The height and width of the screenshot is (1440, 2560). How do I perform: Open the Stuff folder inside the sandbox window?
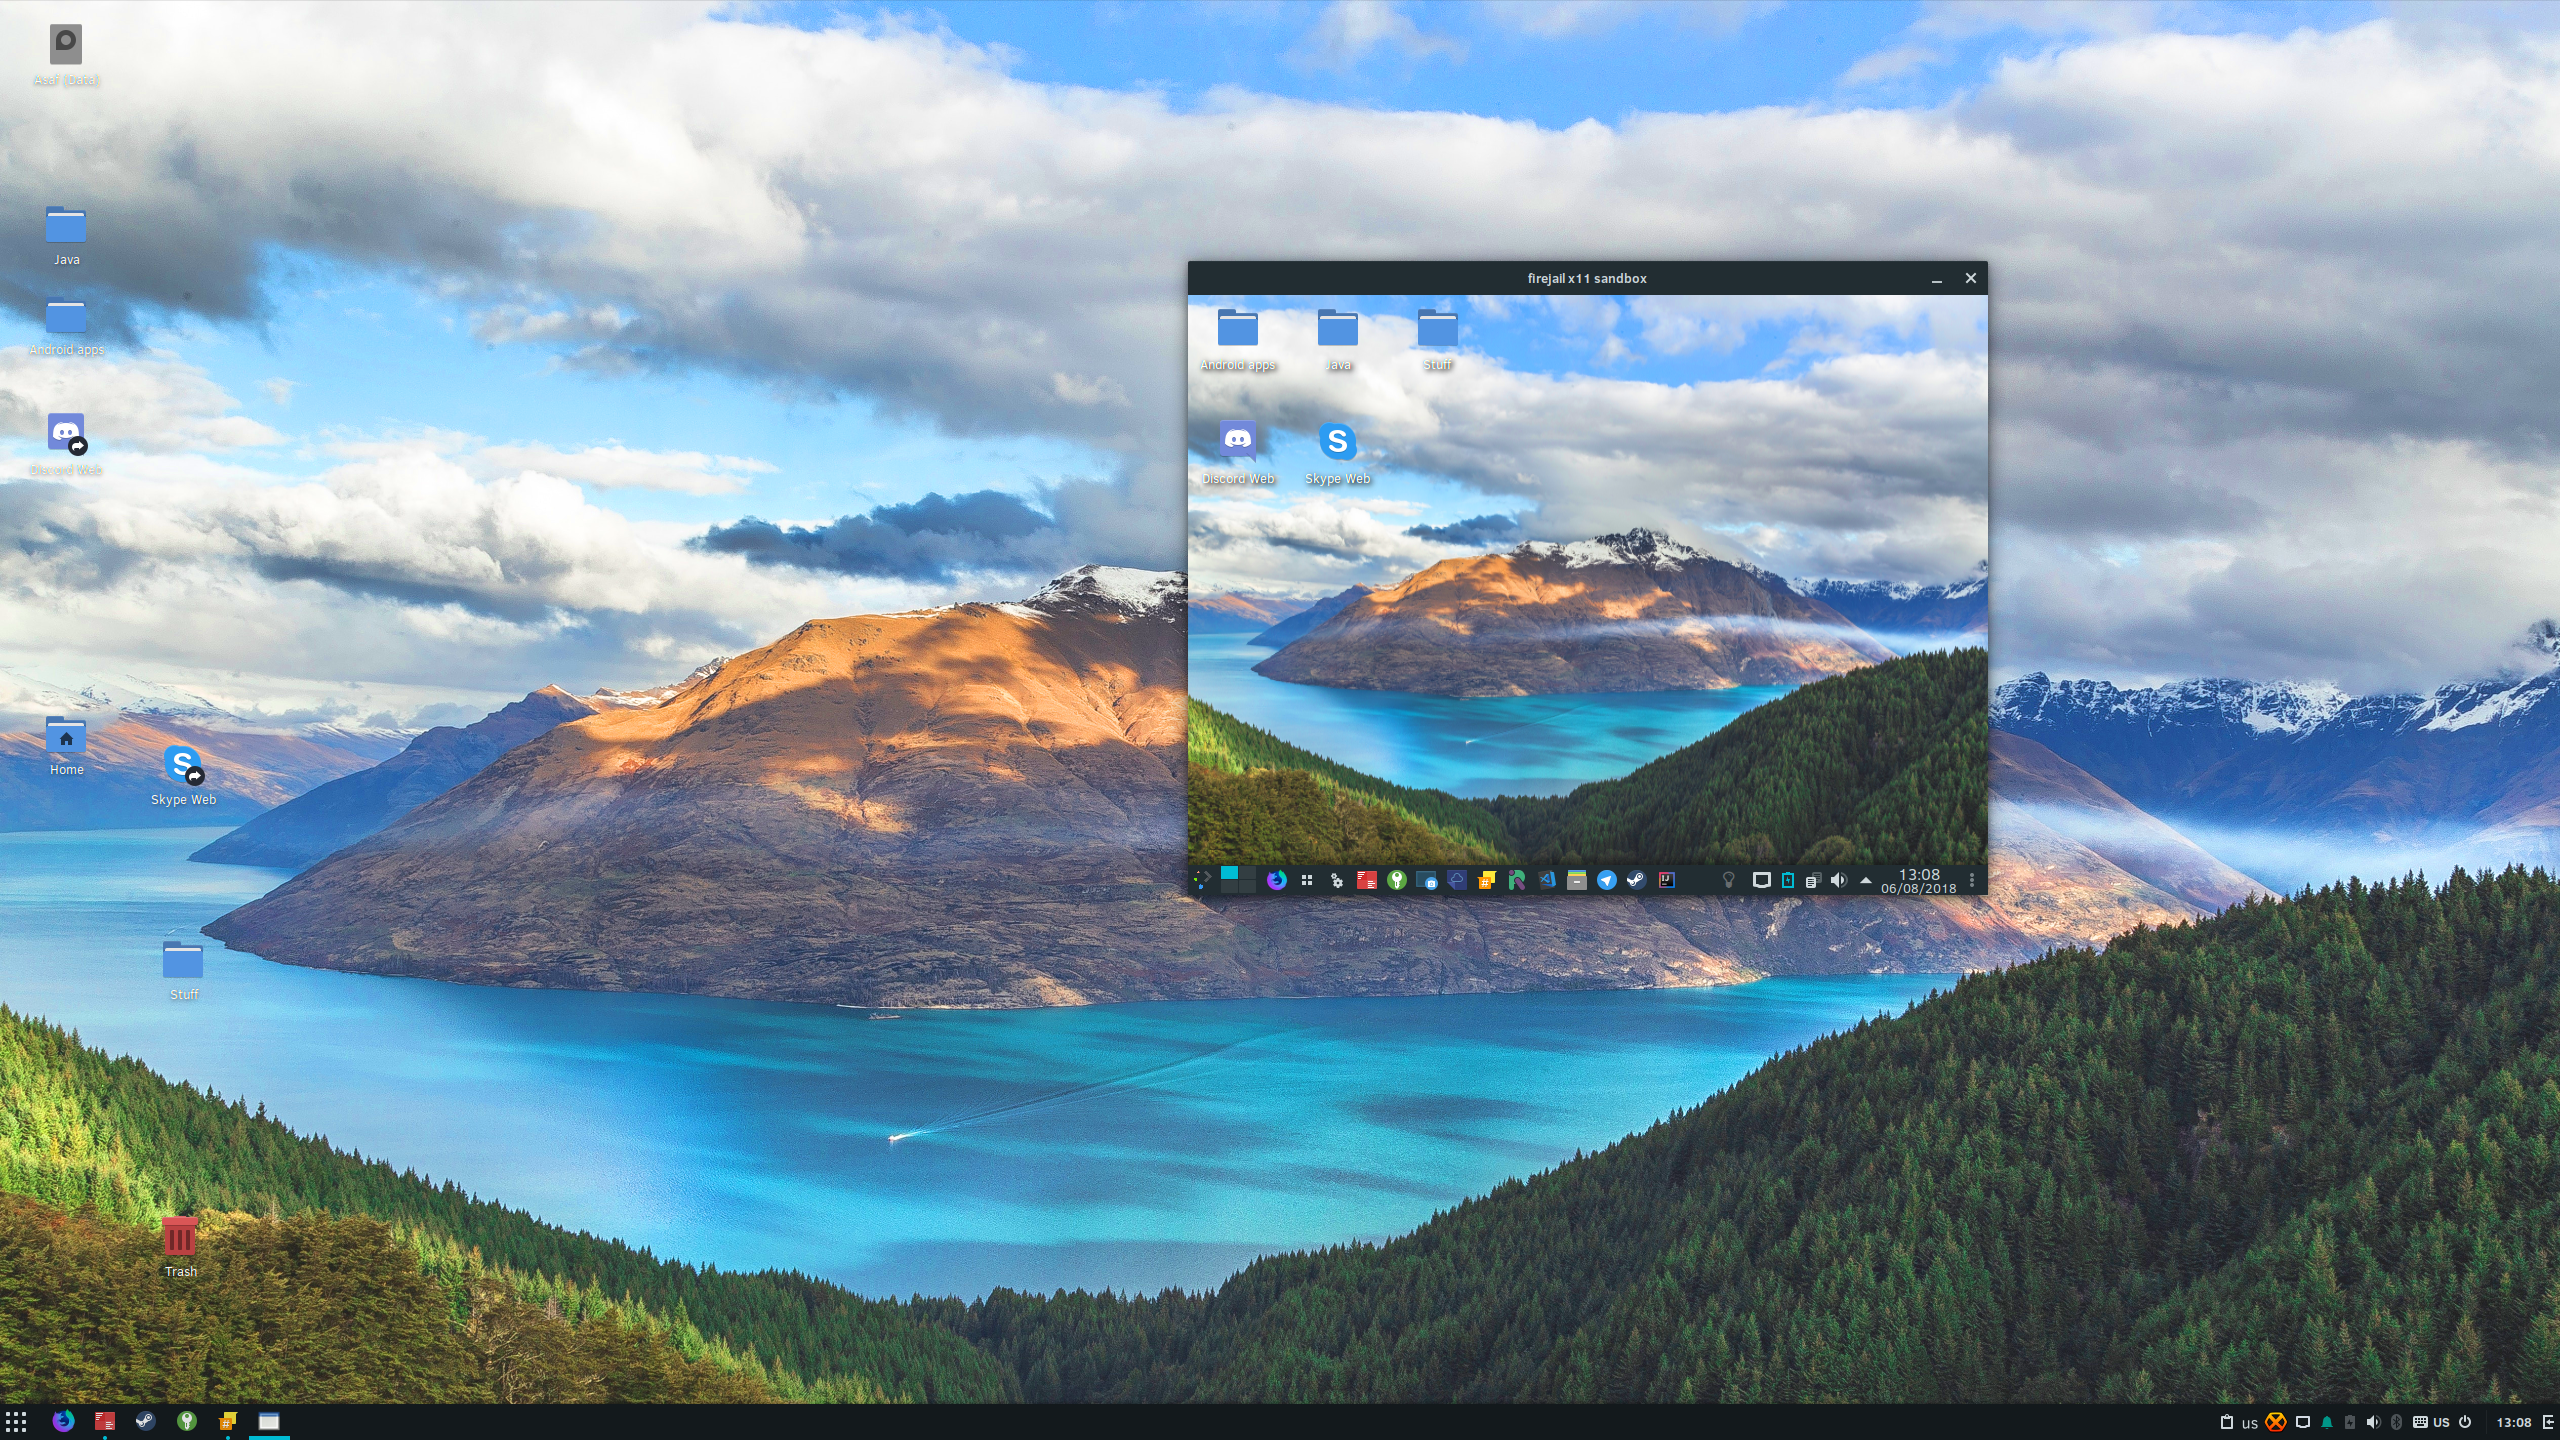click(x=1438, y=341)
